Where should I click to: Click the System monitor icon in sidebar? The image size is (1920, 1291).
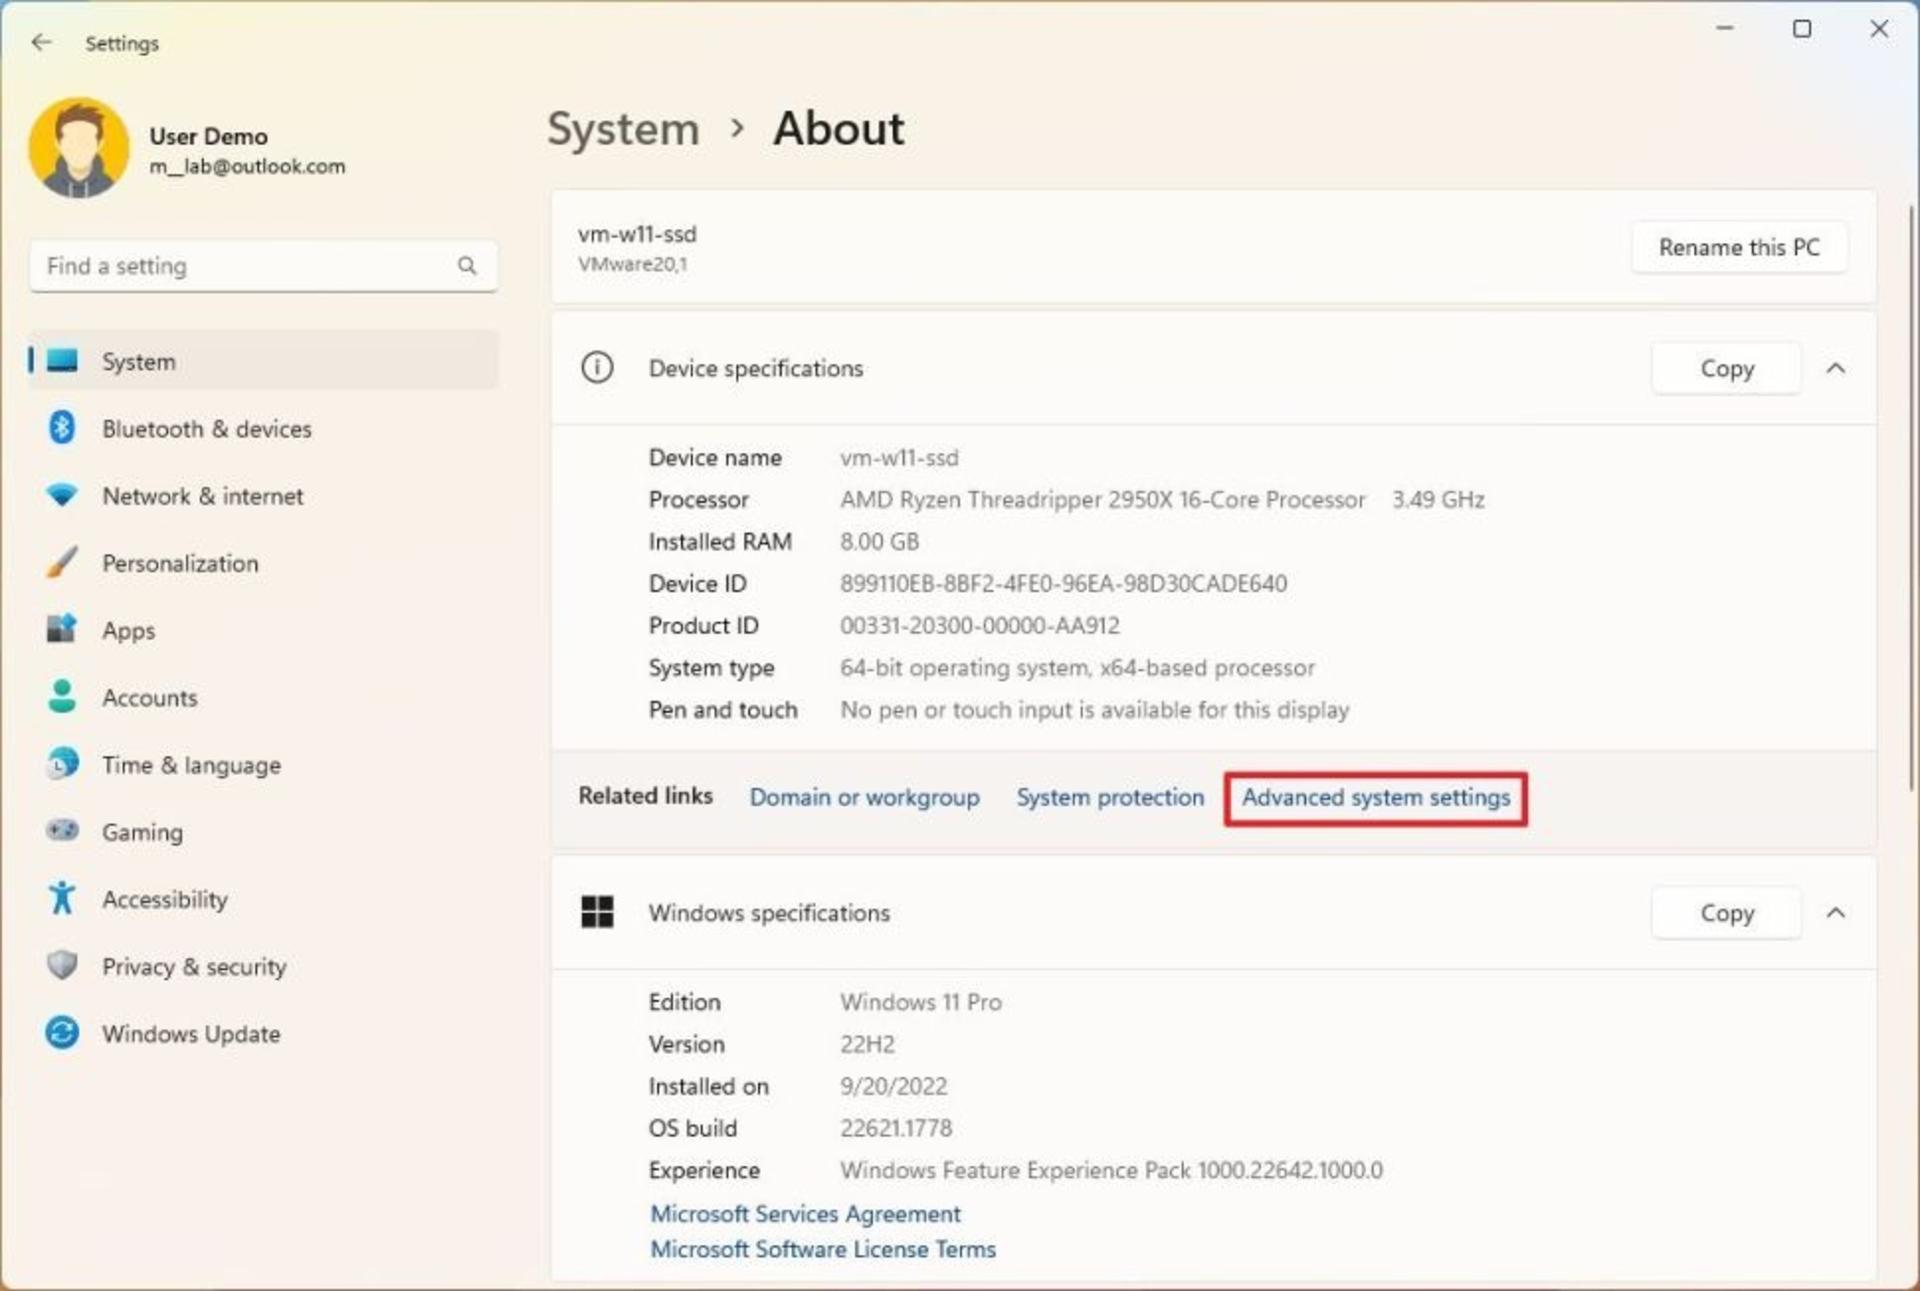(x=62, y=361)
